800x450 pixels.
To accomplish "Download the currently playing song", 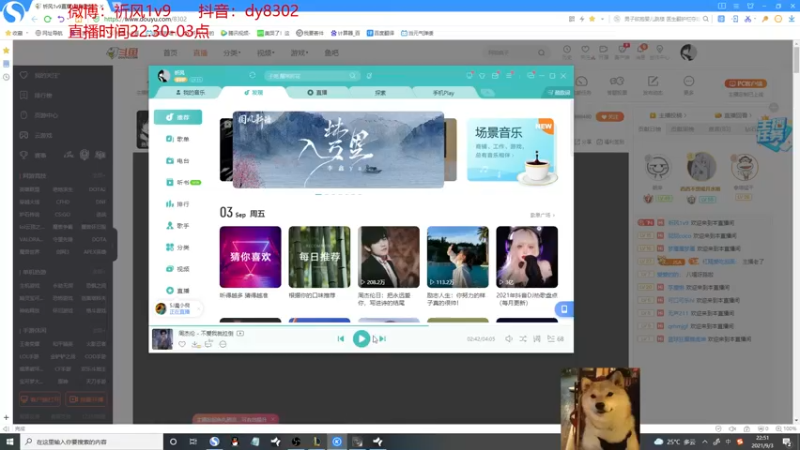I will click(x=195, y=344).
